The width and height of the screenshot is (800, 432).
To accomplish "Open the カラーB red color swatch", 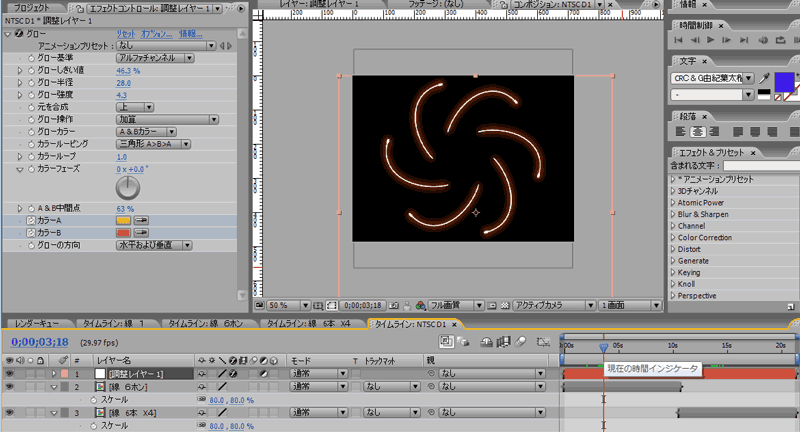I will (x=123, y=233).
